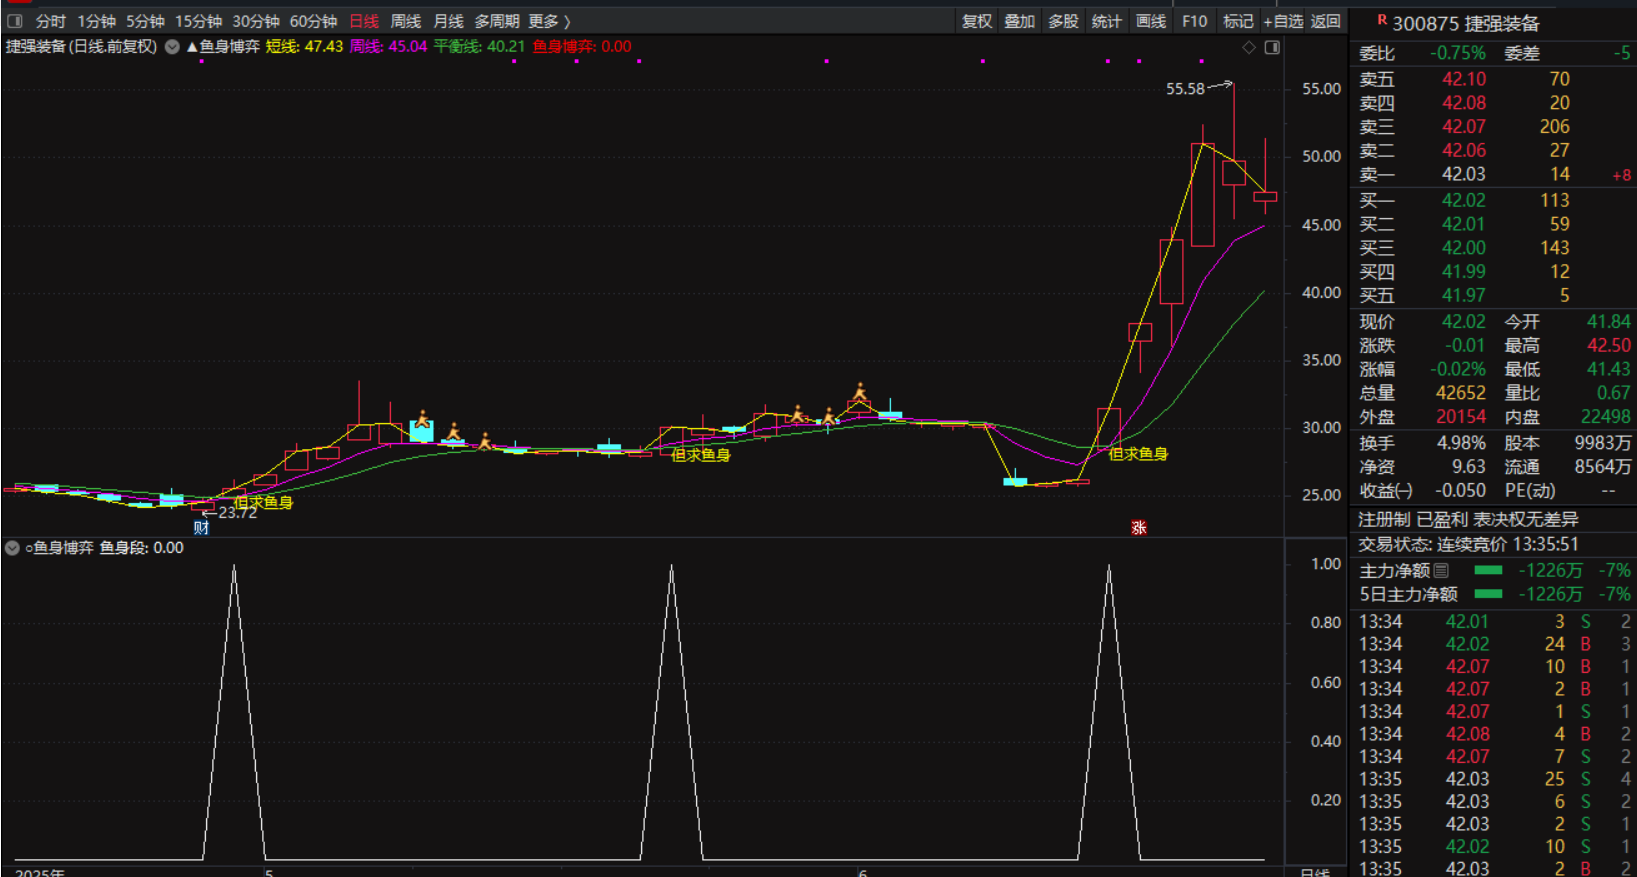Click the 300875 捷强装备 stock title
This screenshot has height=877, width=1637.
[1466, 24]
